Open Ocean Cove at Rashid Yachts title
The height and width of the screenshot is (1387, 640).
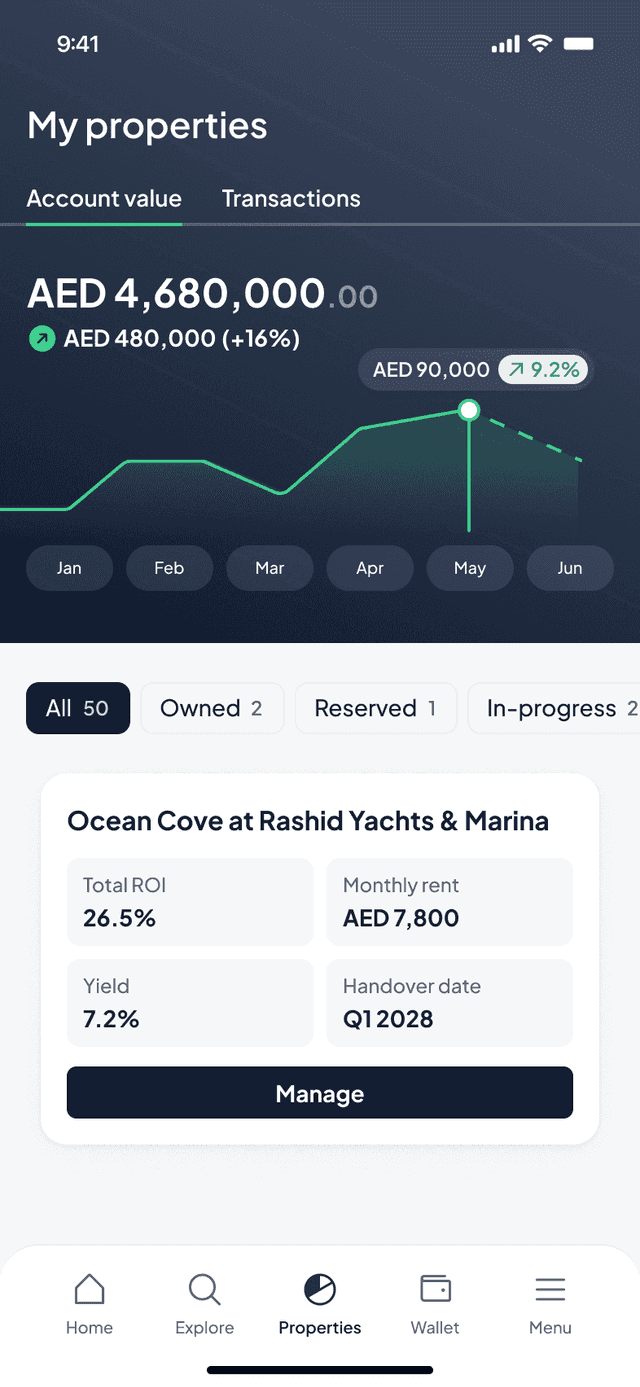[308, 821]
